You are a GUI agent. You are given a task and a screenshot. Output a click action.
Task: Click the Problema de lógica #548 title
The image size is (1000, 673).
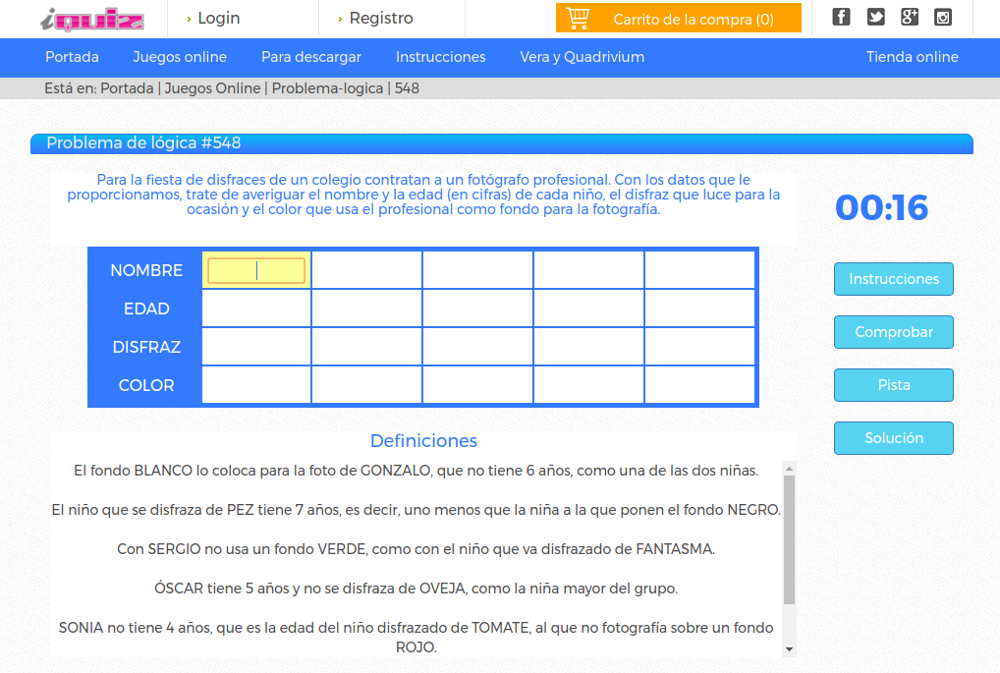click(143, 143)
